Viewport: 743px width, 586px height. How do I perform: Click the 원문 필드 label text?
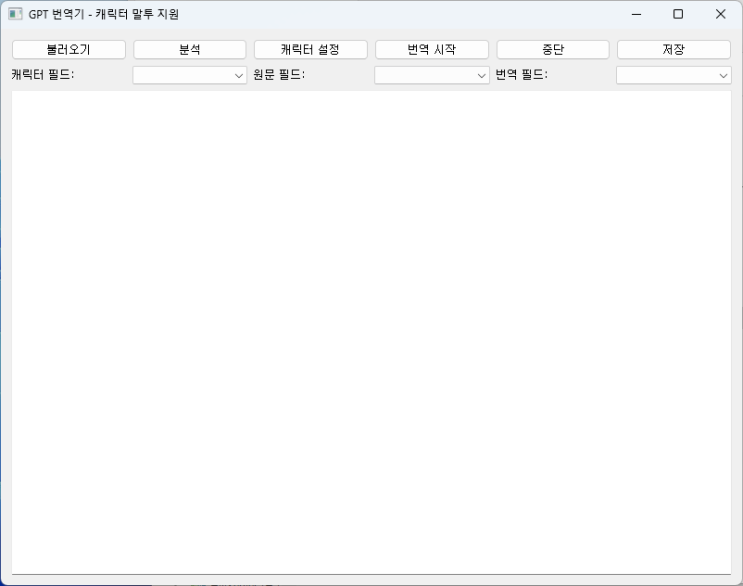pos(279,75)
